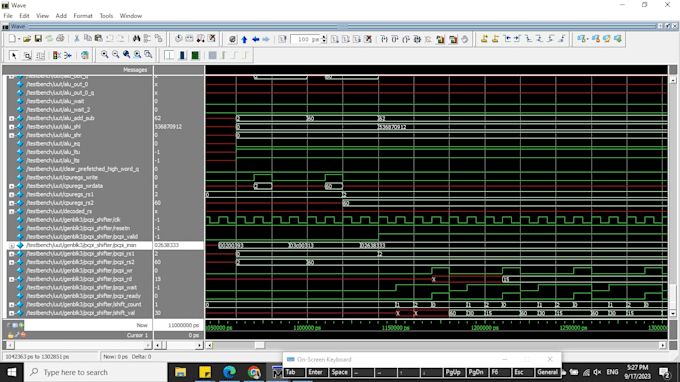This screenshot has width=680, height=382.
Task: Expand the selected pcpi_insn signal
Action: [11, 245]
